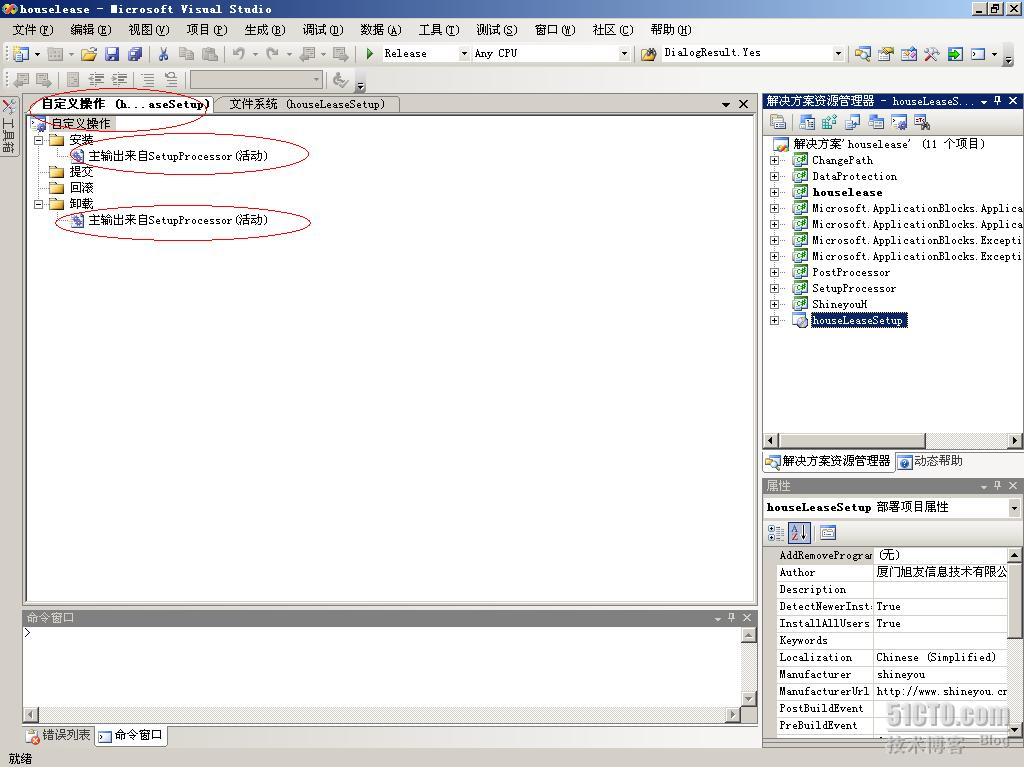This screenshot has height=768, width=1024.
Task: Open Toolbox from toolbar wrench icon
Action: point(931,54)
